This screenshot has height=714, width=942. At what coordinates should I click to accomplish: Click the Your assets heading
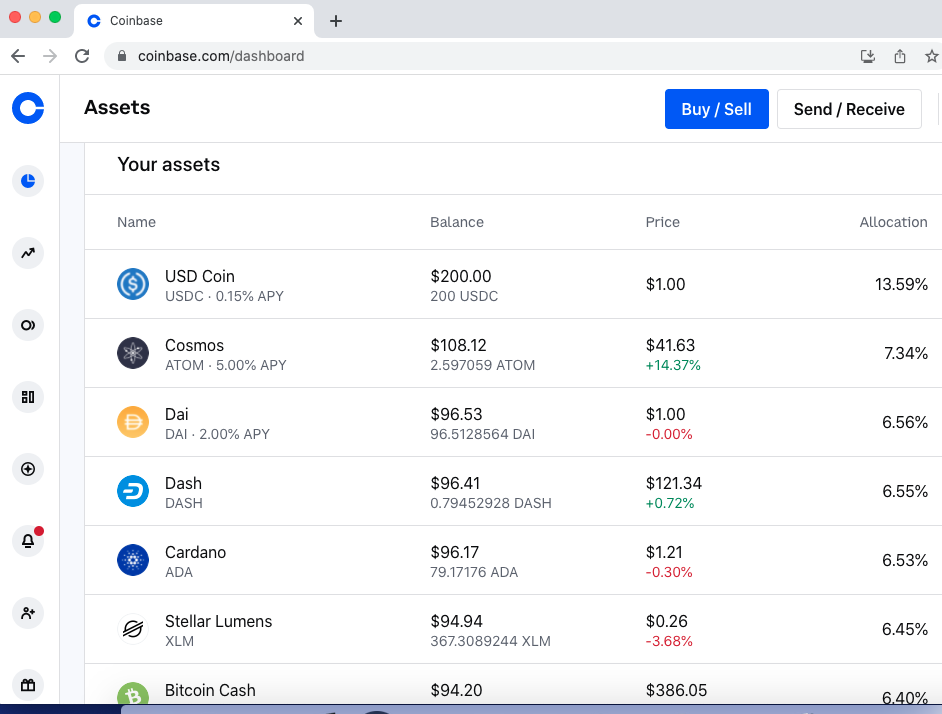(169, 165)
